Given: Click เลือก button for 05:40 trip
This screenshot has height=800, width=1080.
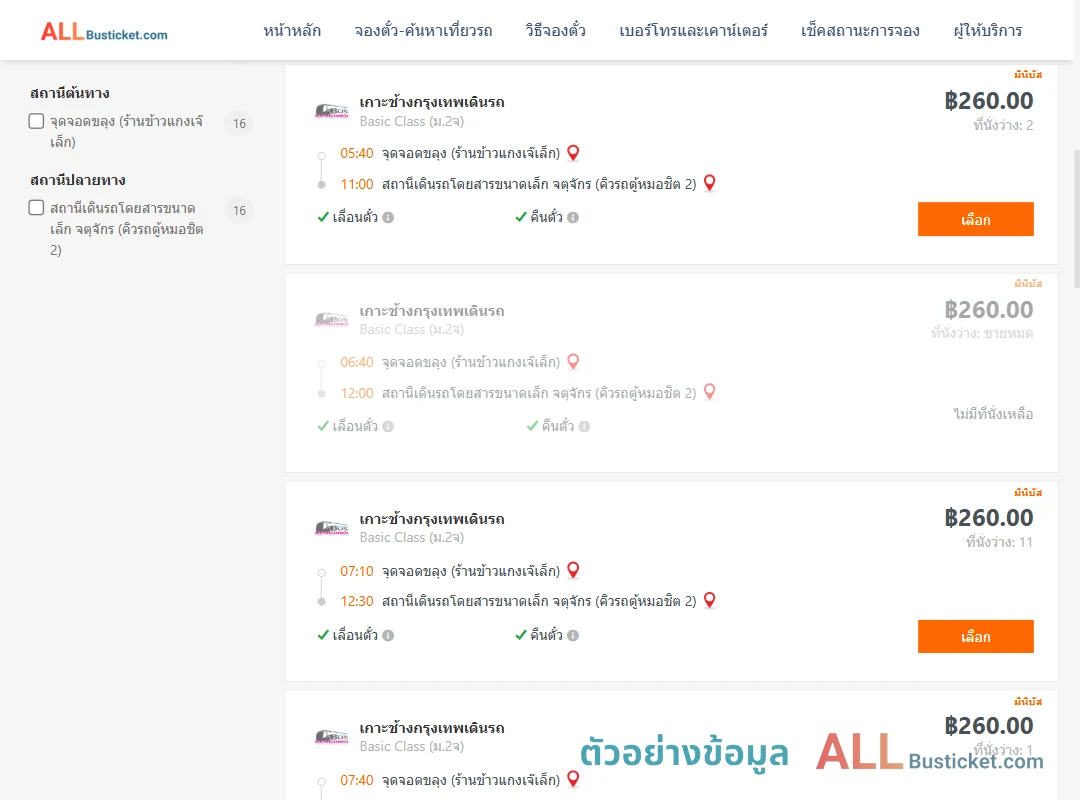Looking at the screenshot, I should [975, 219].
